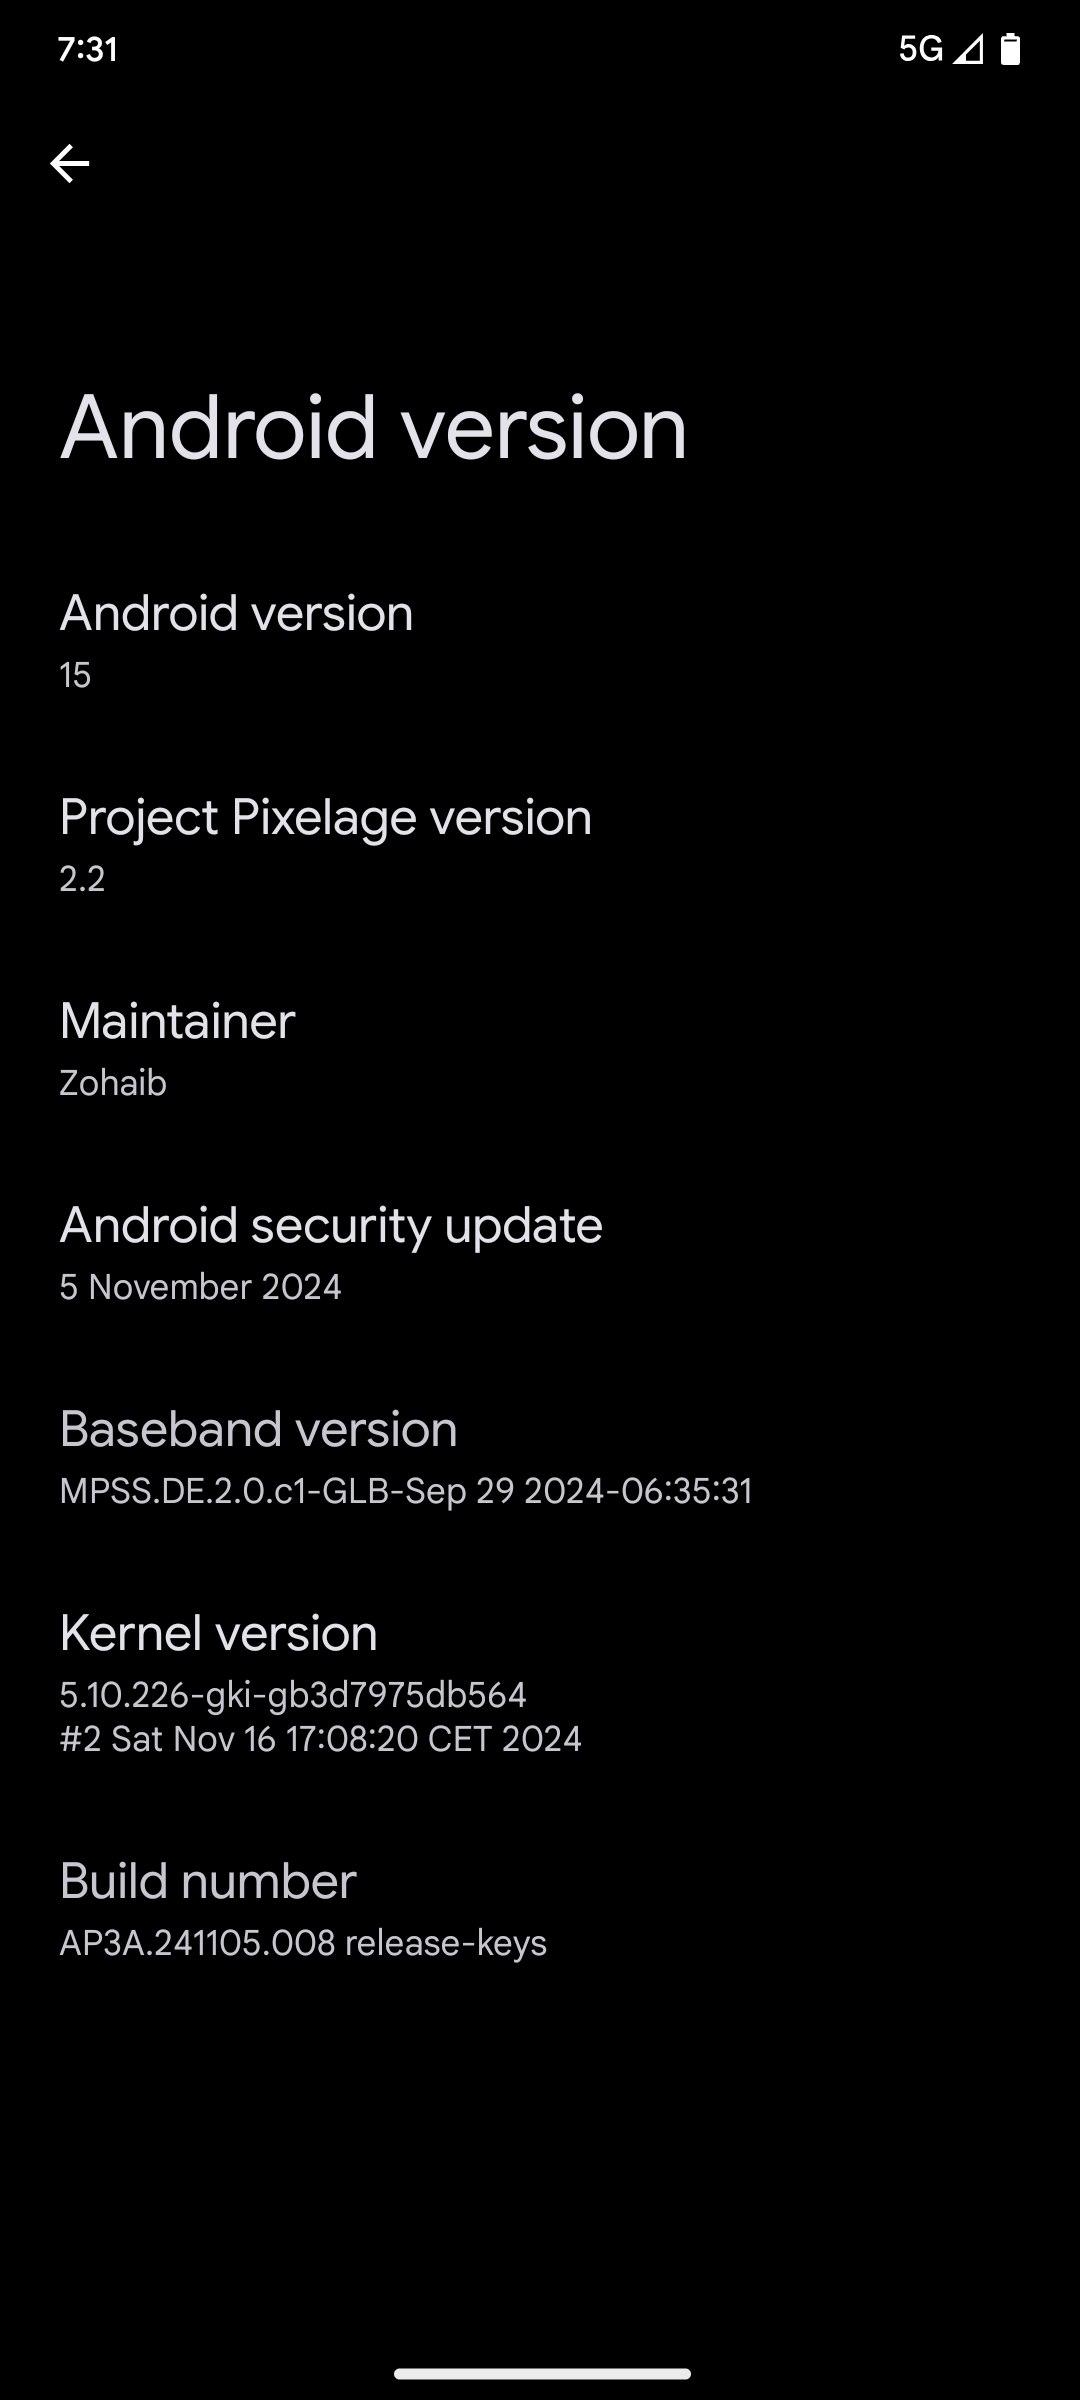Viewport: 1080px width, 2400px height.
Task: Tap the 5 November 2024 security date
Action: click(x=200, y=1287)
